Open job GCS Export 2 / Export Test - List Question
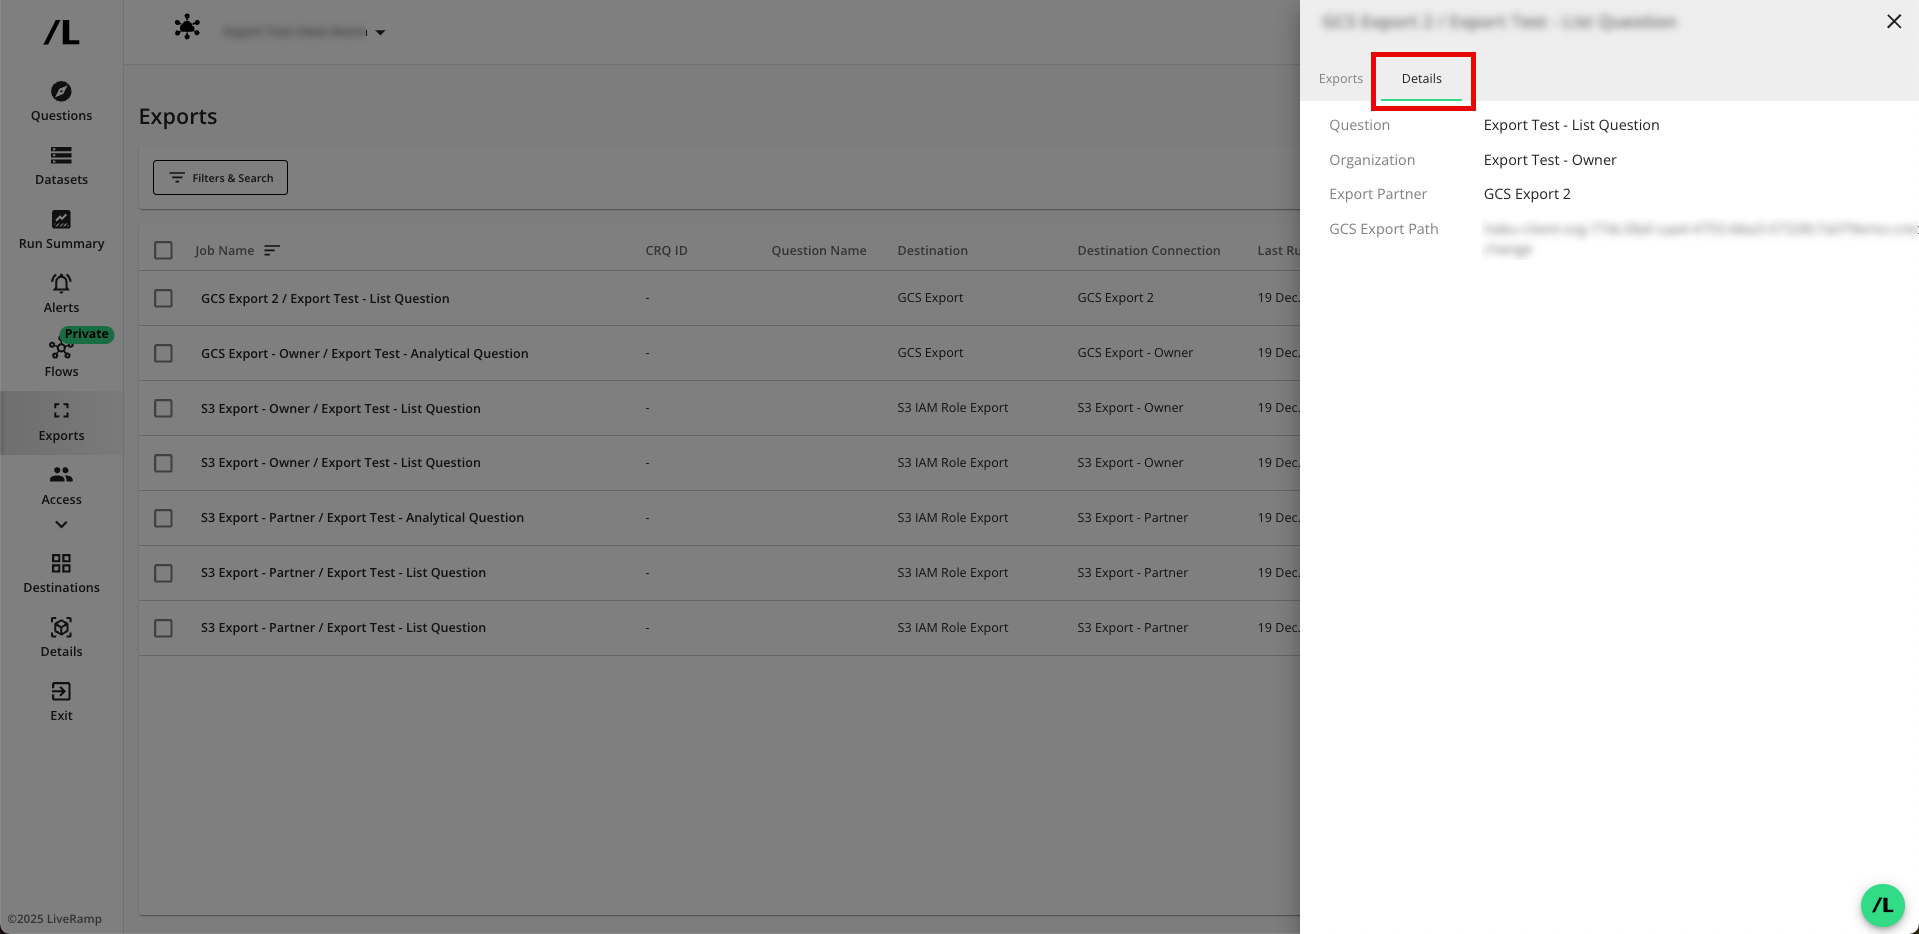This screenshot has height=934, width=1919. (x=325, y=298)
